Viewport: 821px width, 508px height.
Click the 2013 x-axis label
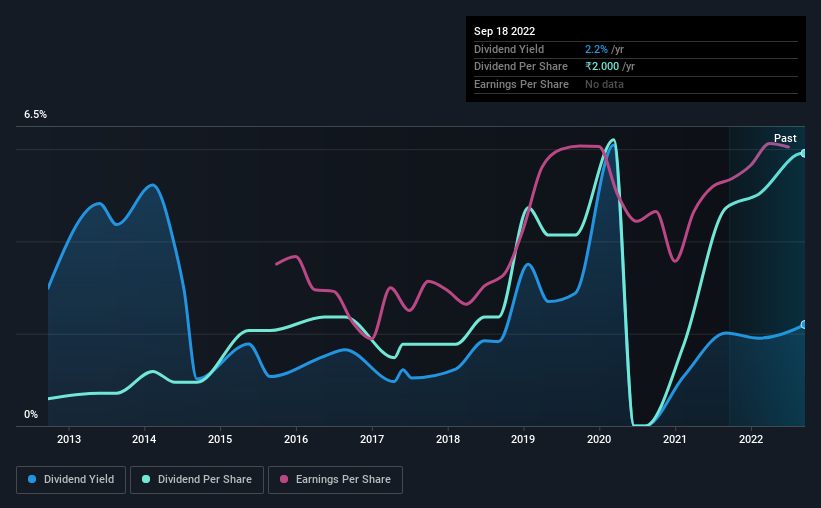[69, 439]
